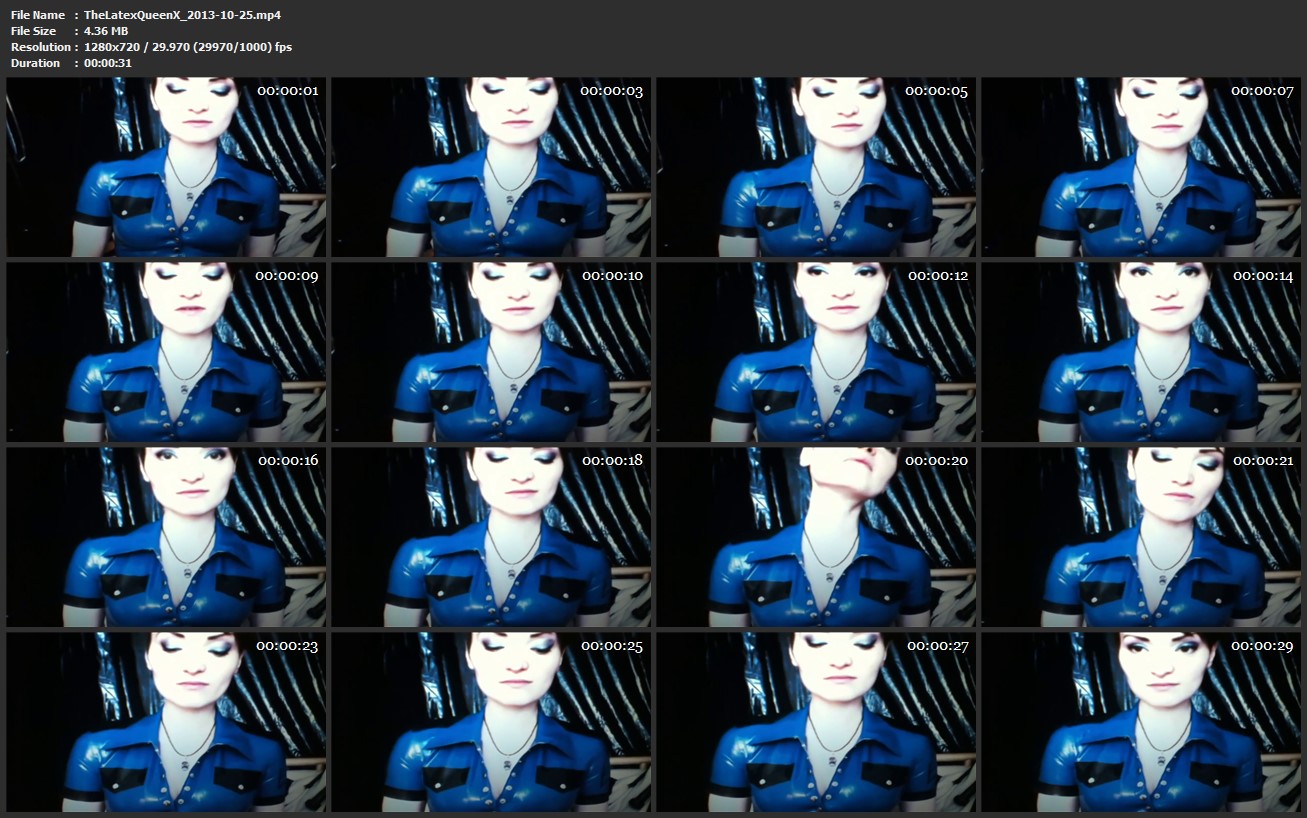Image resolution: width=1307 pixels, height=818 pixels.
Task: Click the 4.36 MB file size value
Action: (106, 31)
